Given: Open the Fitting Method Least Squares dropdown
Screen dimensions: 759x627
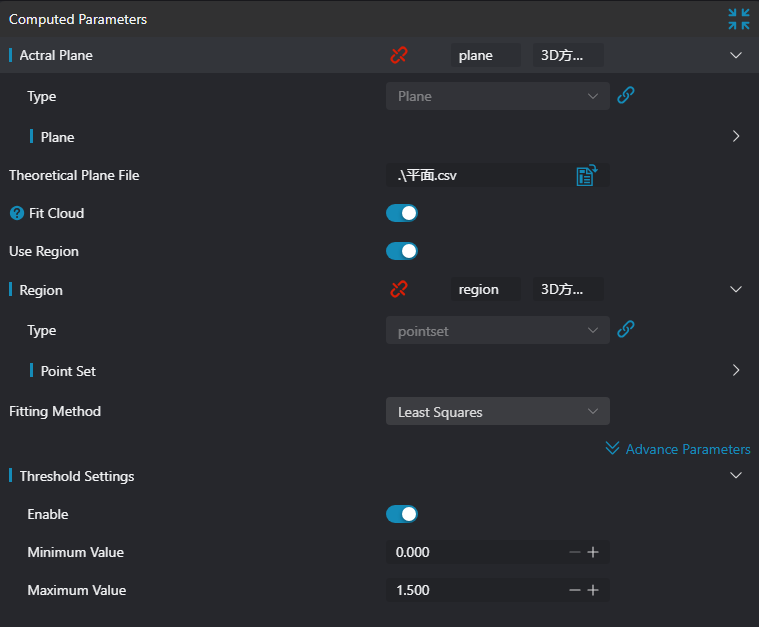Looking at the screenshot, I should coord(498,412).
